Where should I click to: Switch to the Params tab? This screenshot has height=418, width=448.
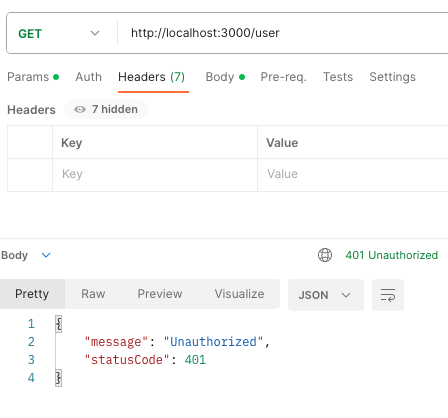pos(33,77)
